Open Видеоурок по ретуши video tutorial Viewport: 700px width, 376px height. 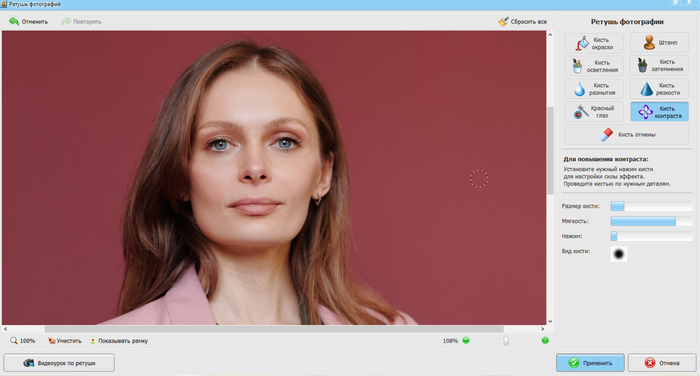pos(59,363)
